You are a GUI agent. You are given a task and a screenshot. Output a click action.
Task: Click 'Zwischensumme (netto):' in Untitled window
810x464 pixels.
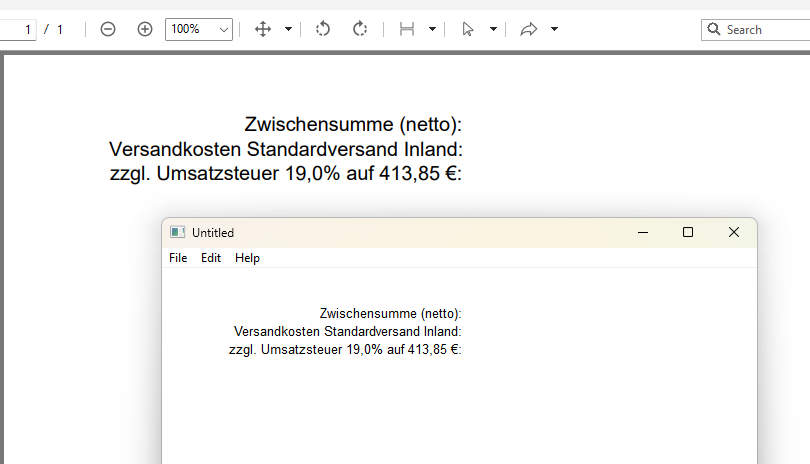390,314
